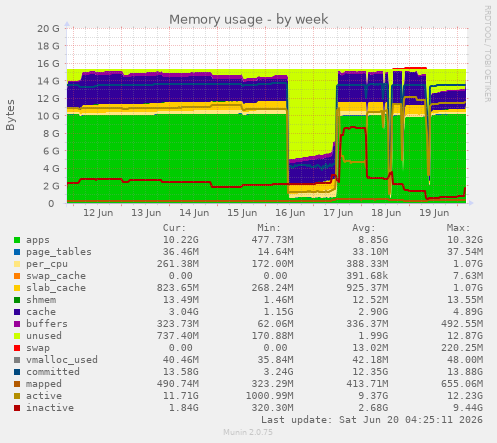This screenshot has height=443, width=497.
Task: Select the 'apps' legend label
Action: coord(38,240)
